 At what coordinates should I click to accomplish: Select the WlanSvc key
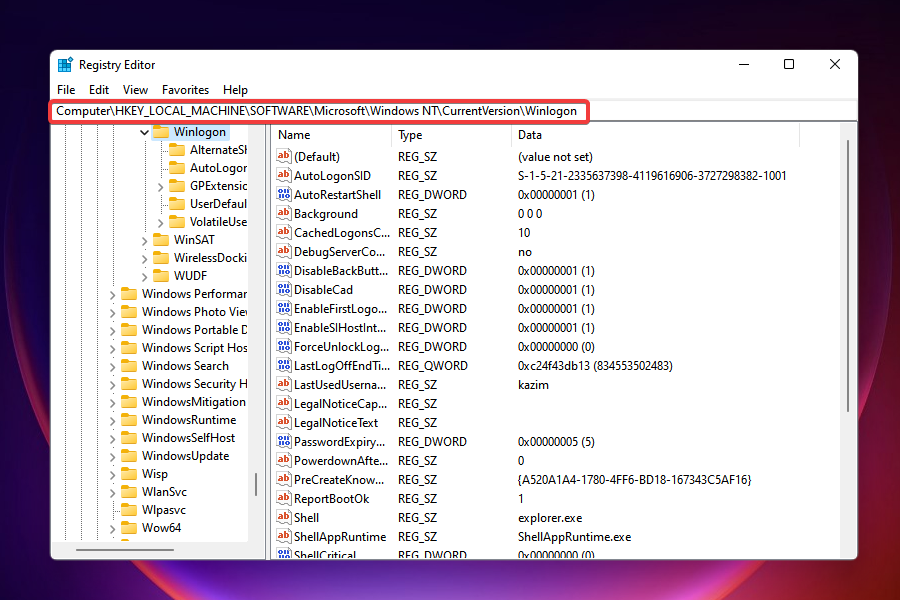[164, 492]
